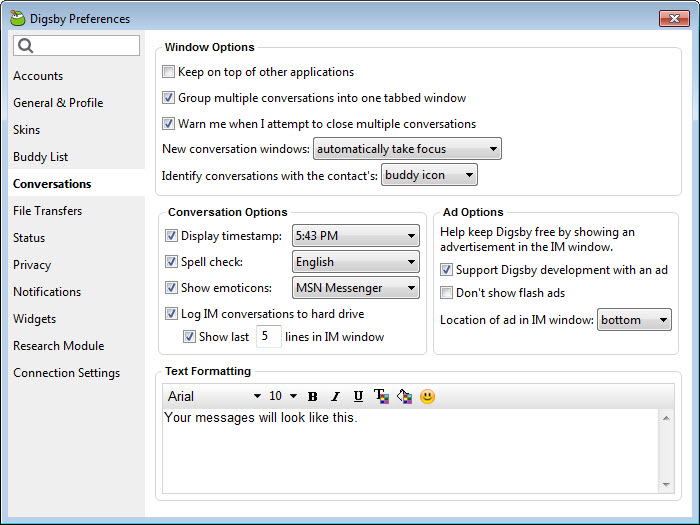Viewport: 700px width, 525px height.
Task: Open the MSN Messenger emoticon set dropdown
Action: tap(356, 288)
